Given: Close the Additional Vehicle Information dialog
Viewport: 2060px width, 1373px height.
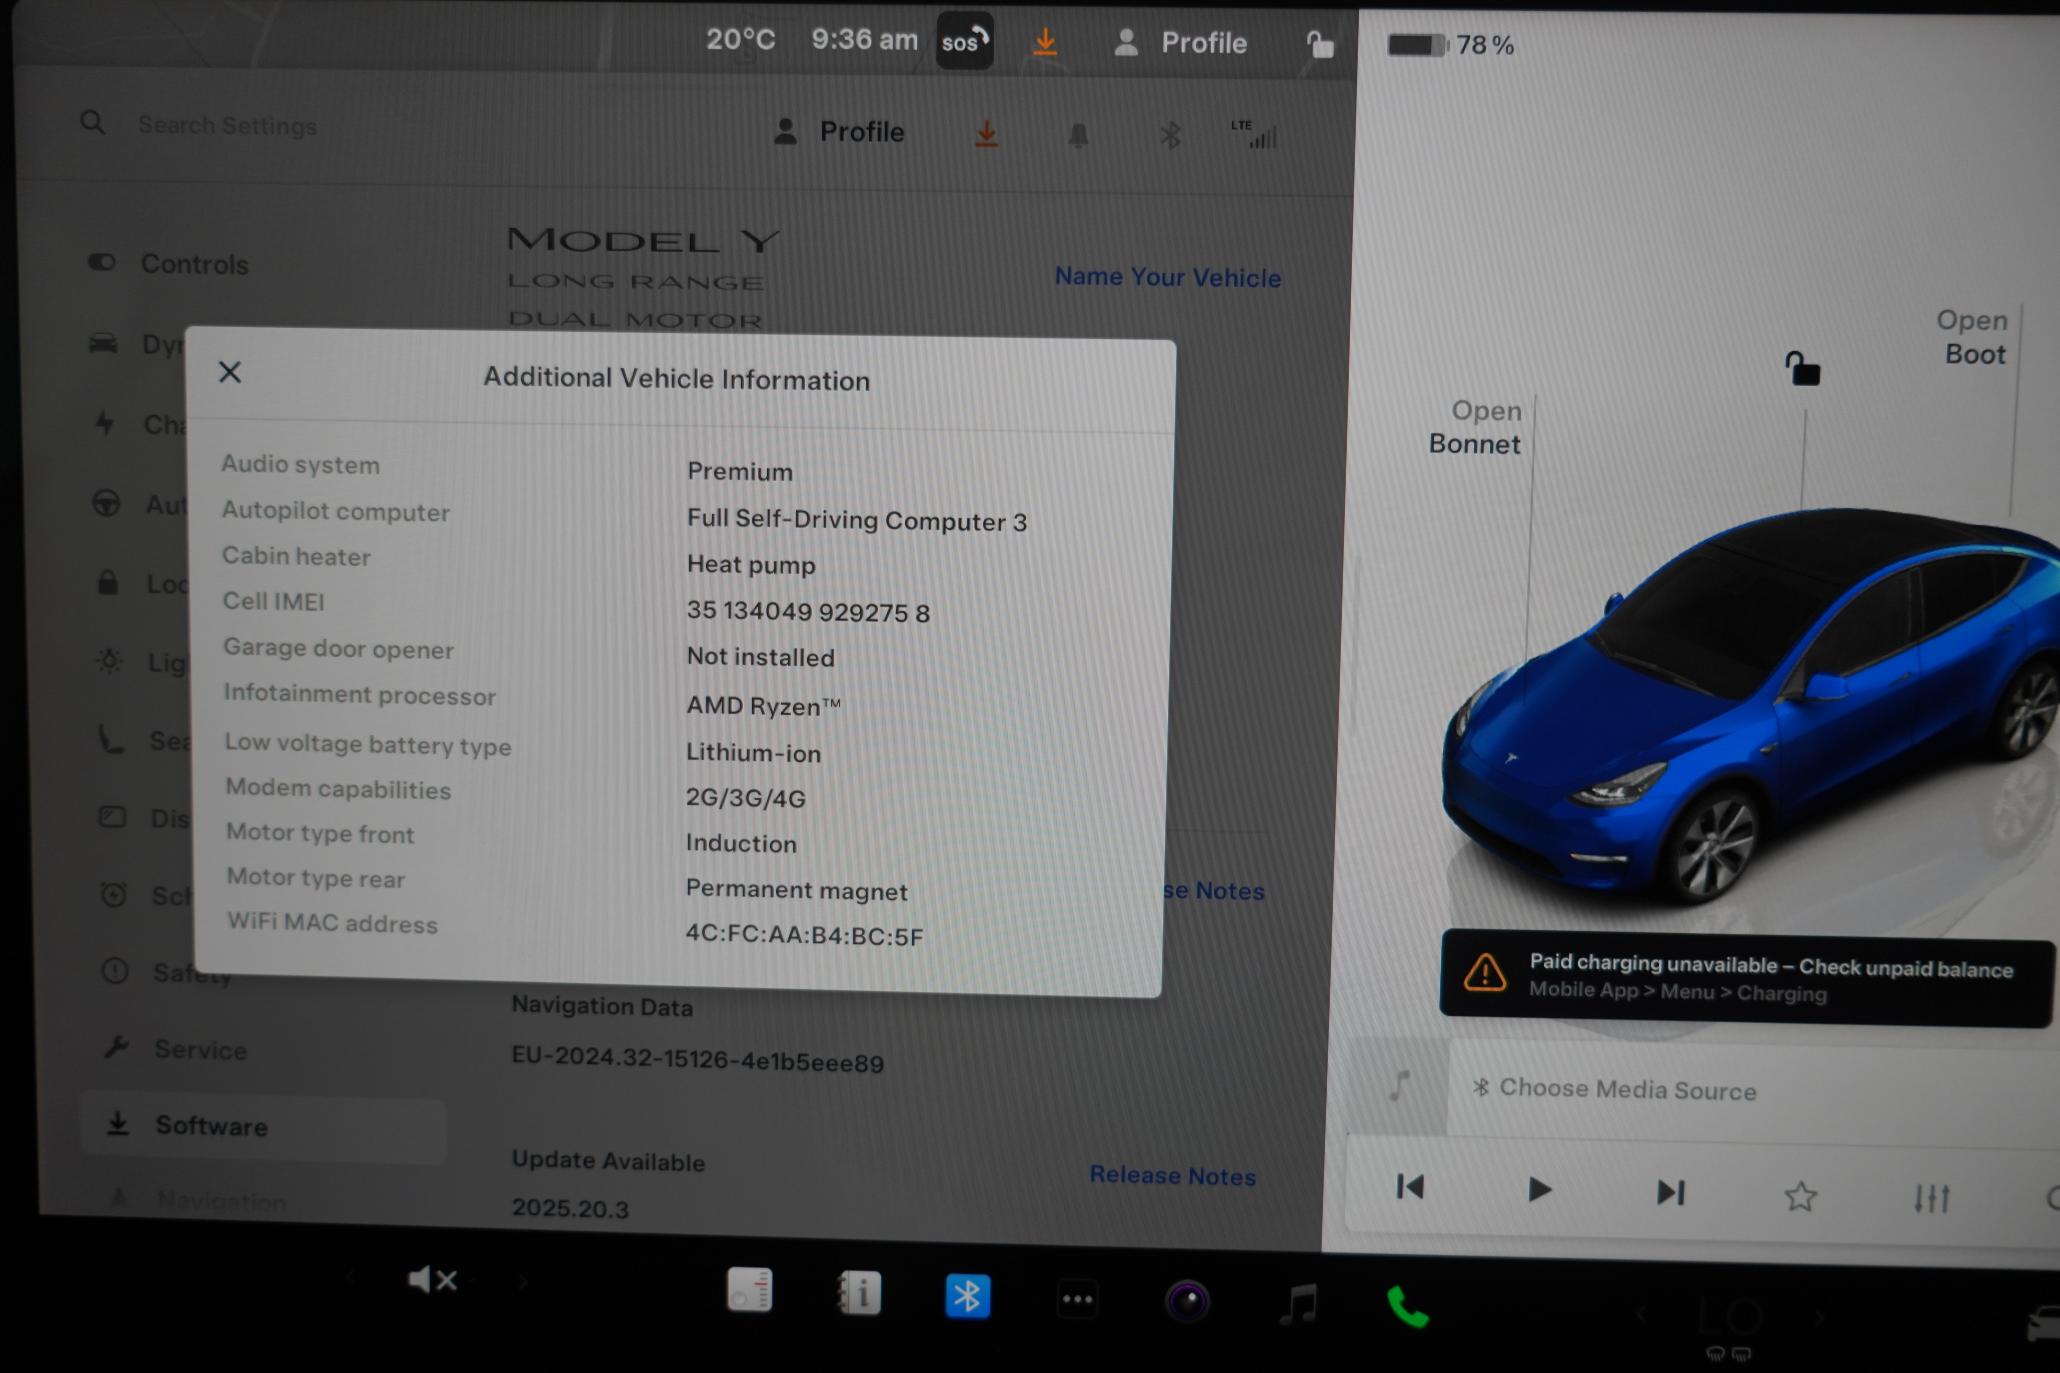Looking at the screenshot, I should [x=230, y=372].
